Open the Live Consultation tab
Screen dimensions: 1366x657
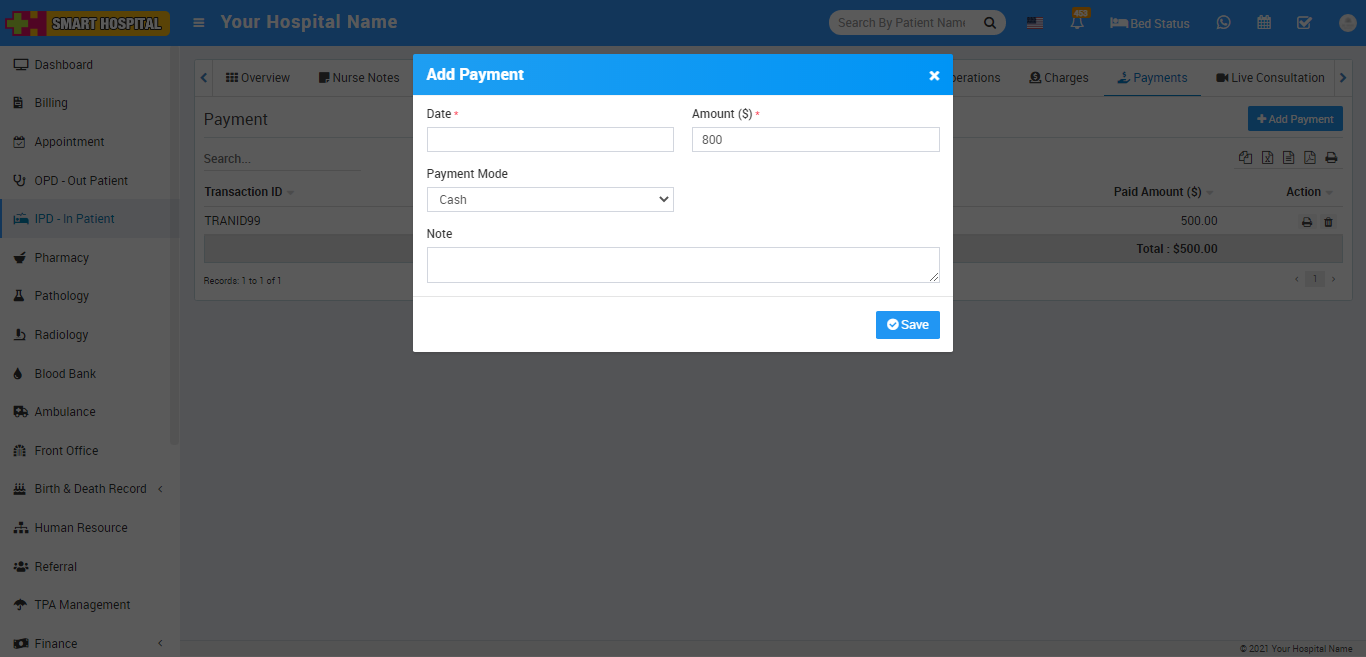pyautogui.click(x=1270, y=78)
